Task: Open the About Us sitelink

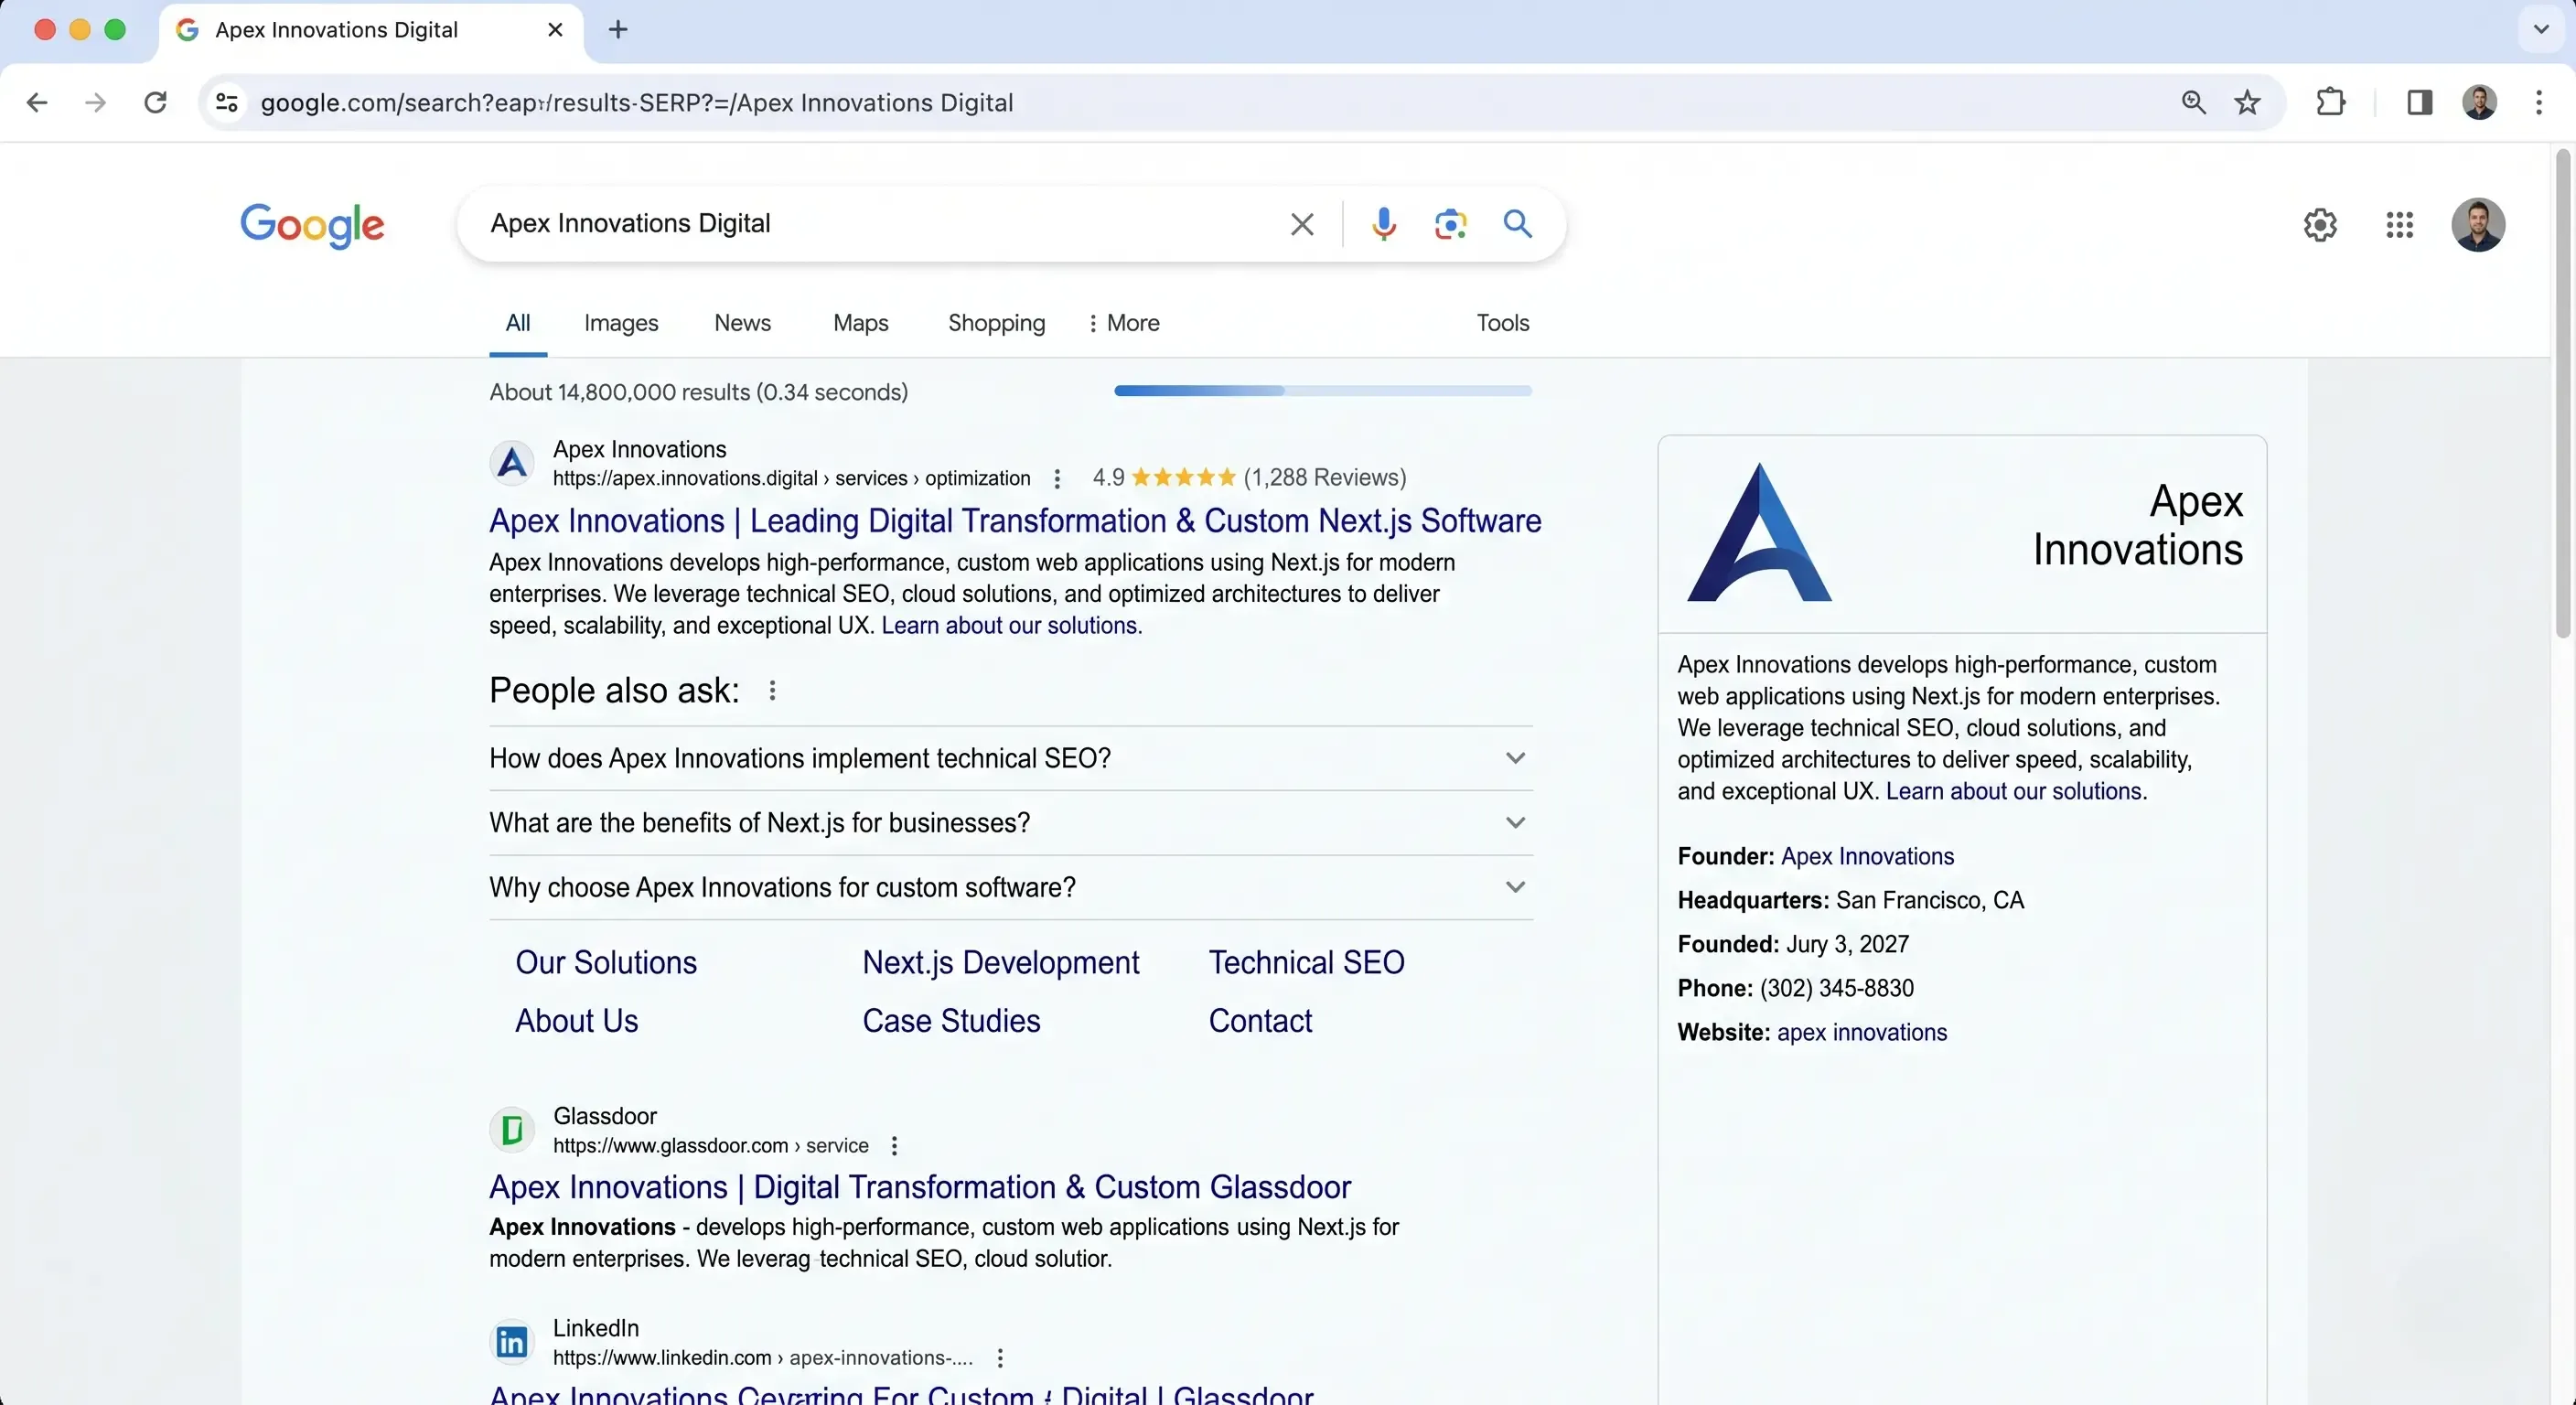Action: [576, 1021]
